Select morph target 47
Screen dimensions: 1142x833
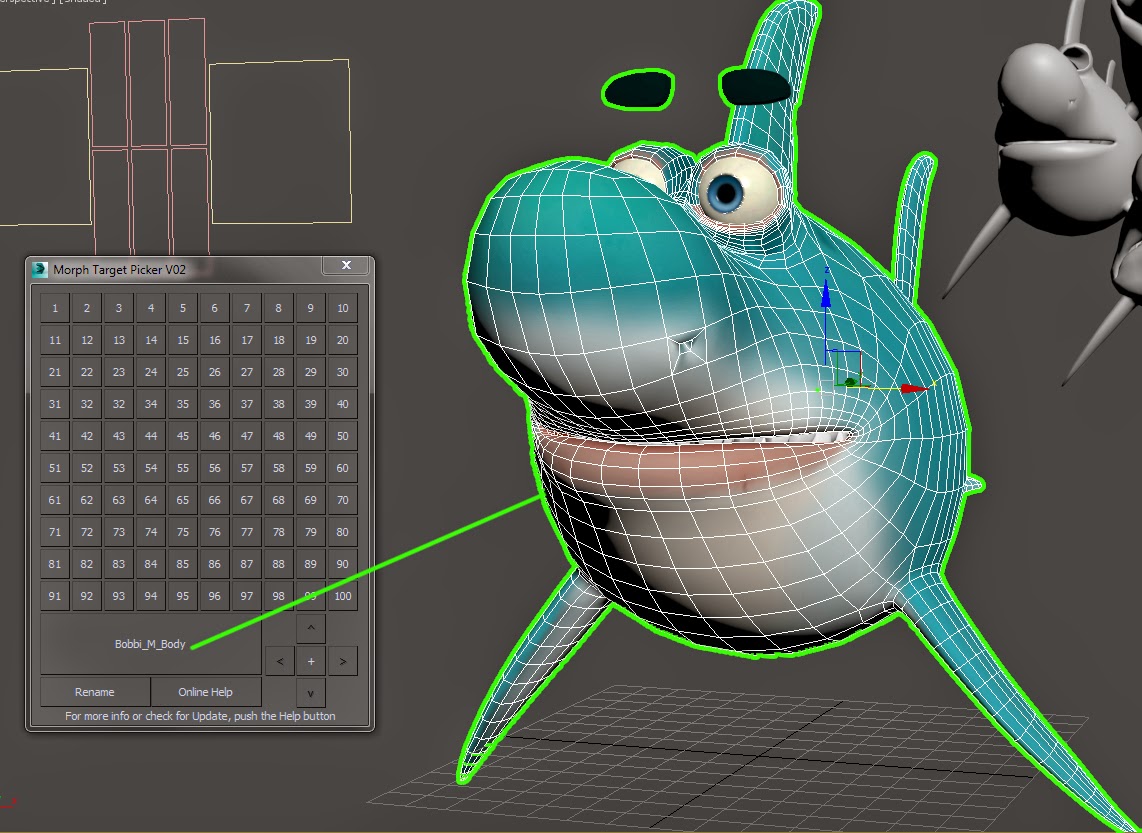[247, 436]
